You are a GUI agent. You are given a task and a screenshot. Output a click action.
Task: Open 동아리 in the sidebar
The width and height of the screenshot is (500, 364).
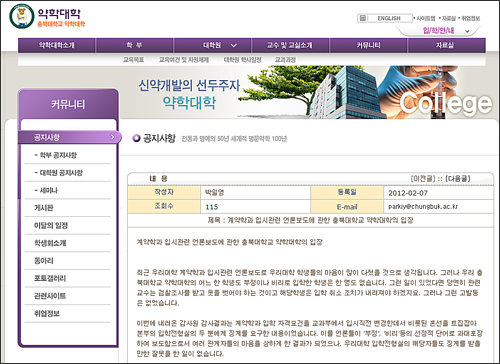point(44,261)
